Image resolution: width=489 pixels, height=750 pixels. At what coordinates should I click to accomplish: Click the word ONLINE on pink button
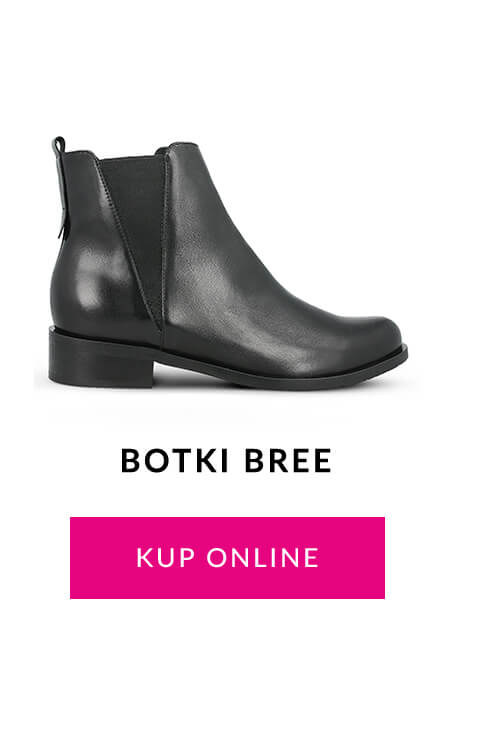263,558
